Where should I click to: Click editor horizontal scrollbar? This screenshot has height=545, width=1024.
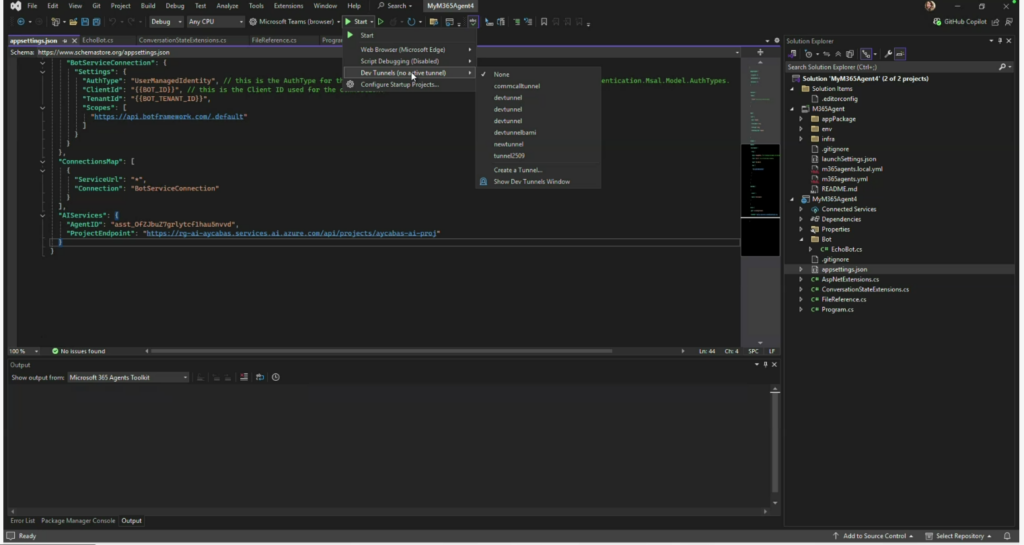pyautogui.click(x=382, y=351)
